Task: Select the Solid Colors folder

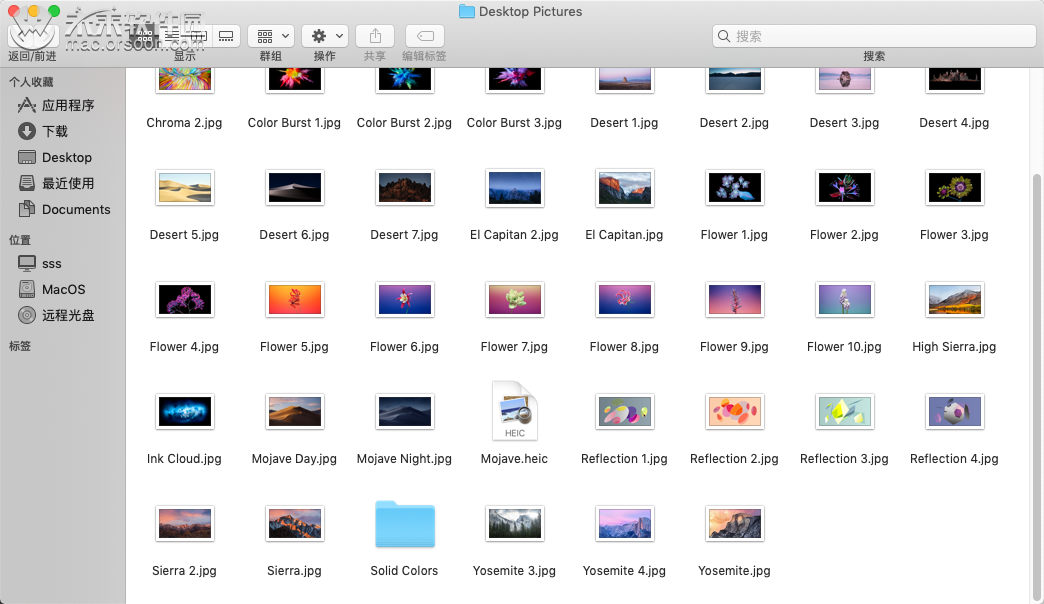Action: click(405, 524)
